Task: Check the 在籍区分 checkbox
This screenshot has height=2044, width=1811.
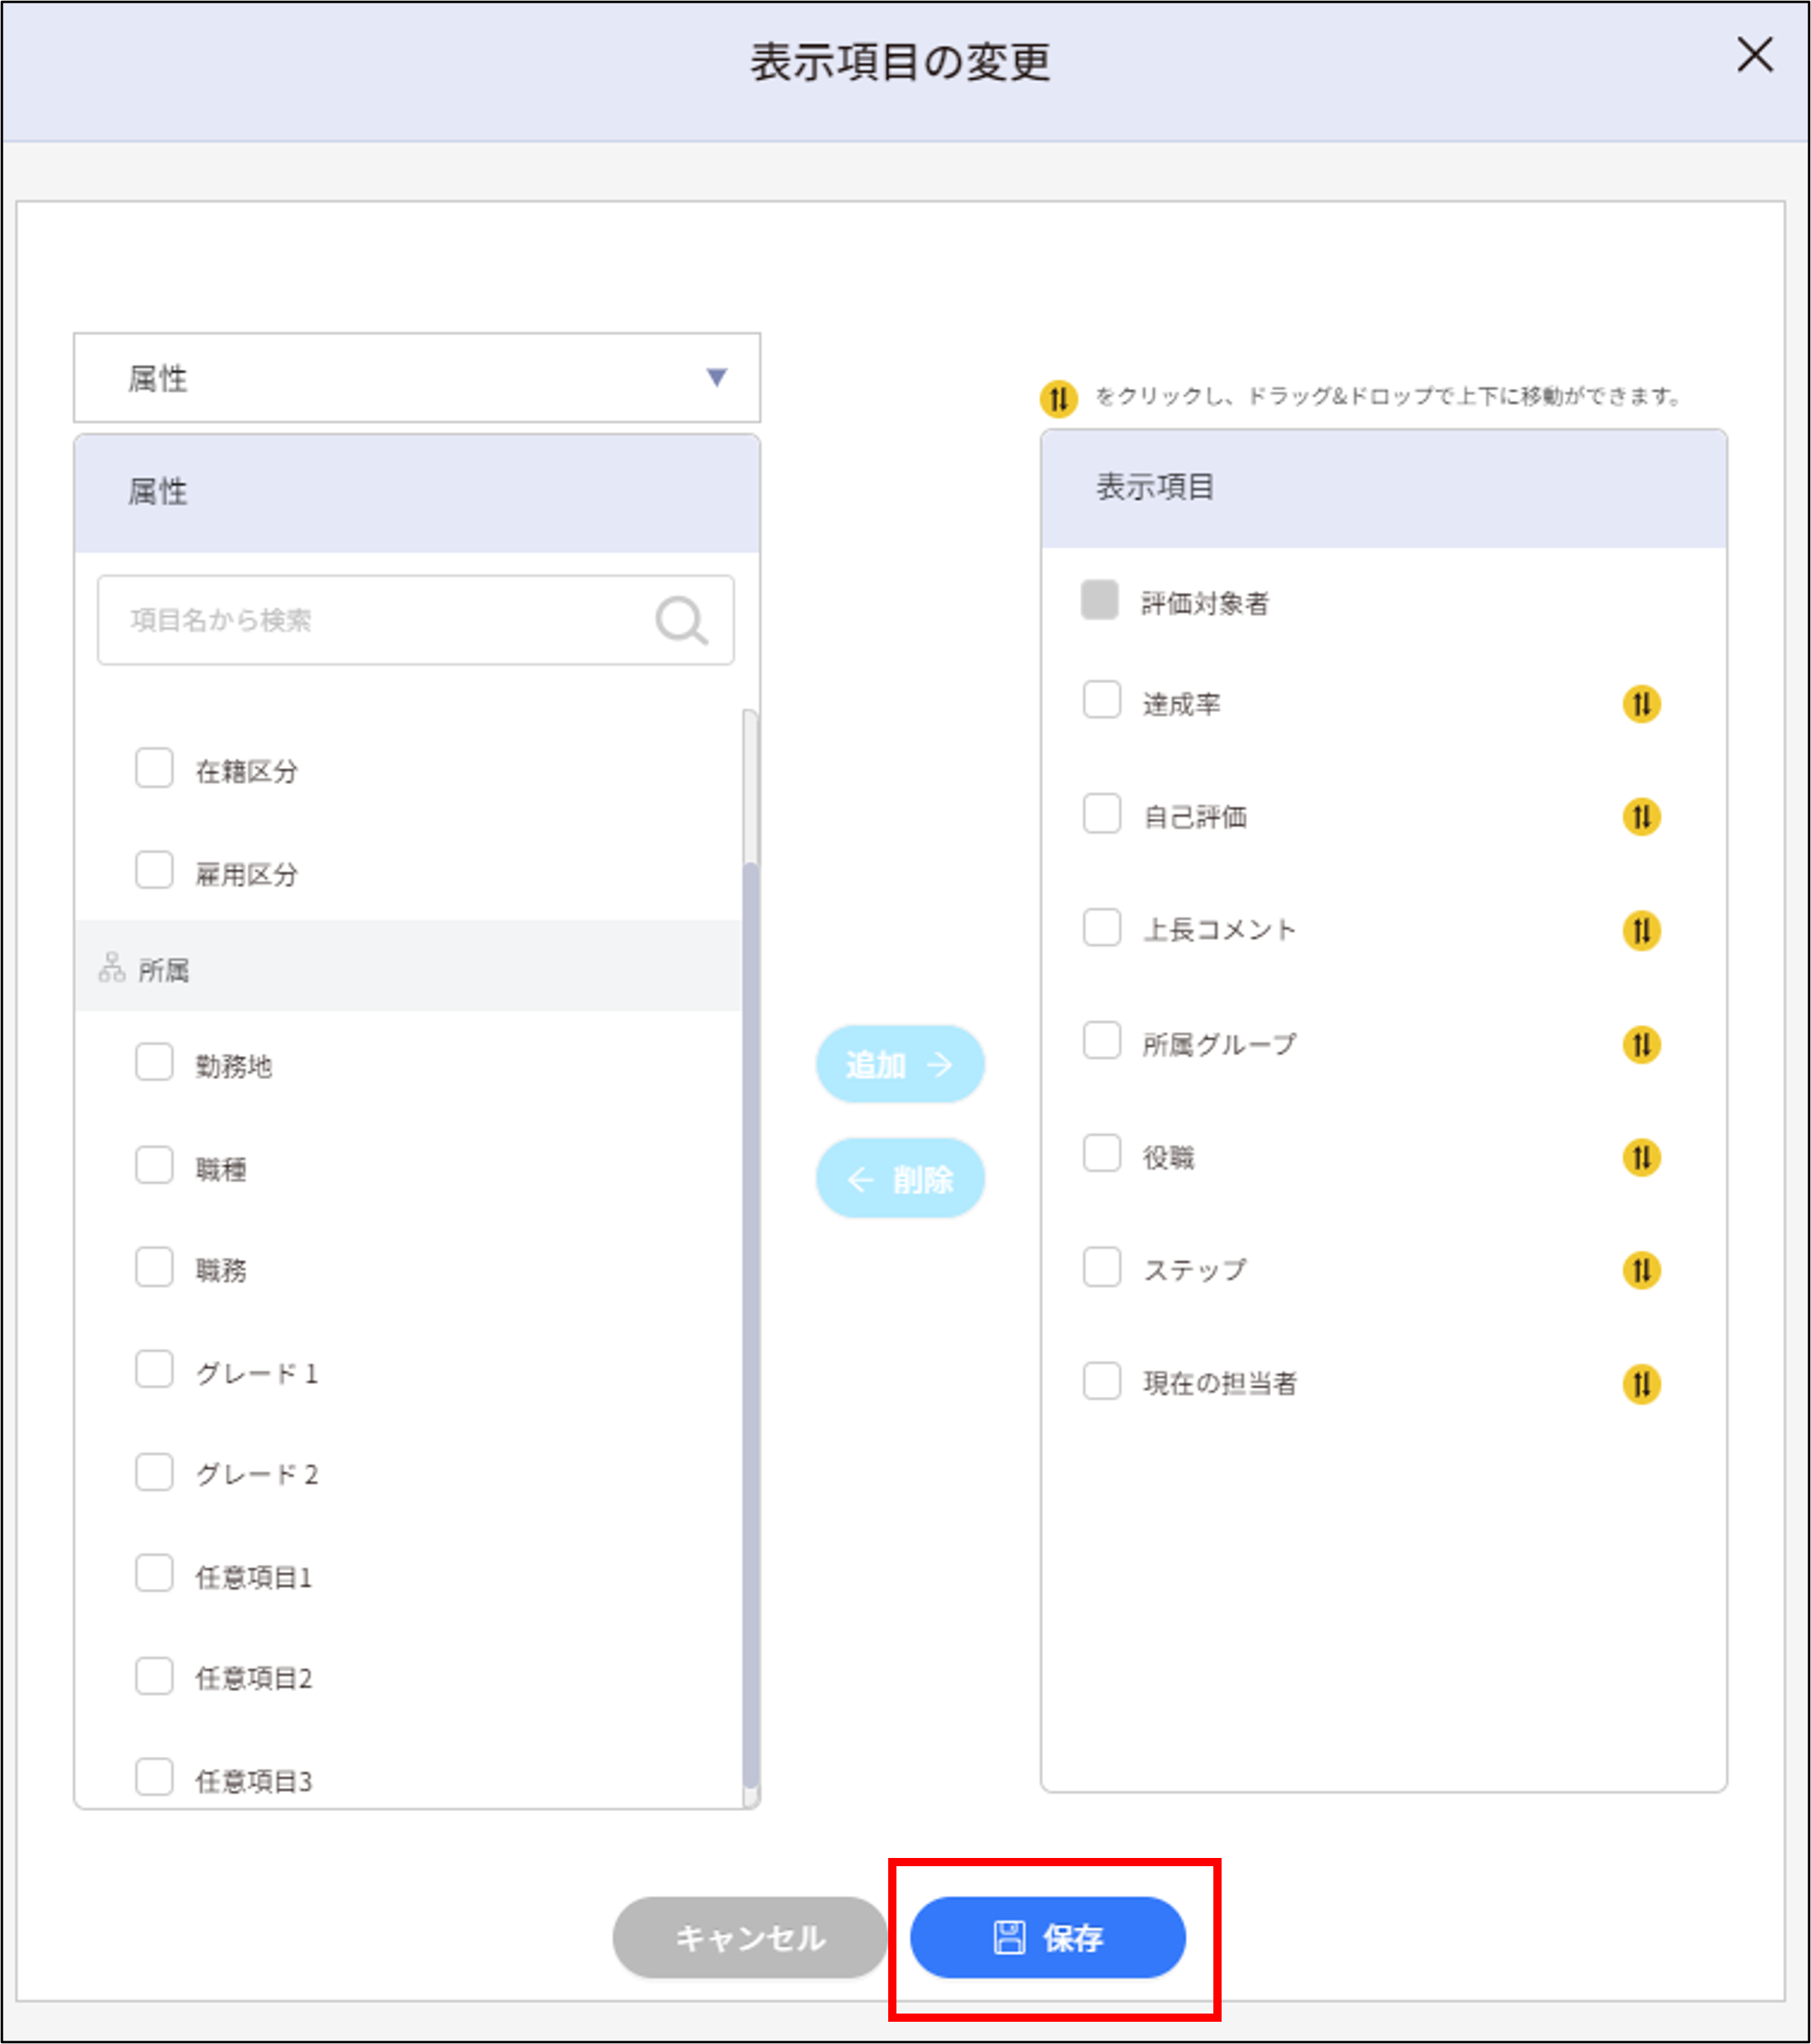Action: click(154, 768)
